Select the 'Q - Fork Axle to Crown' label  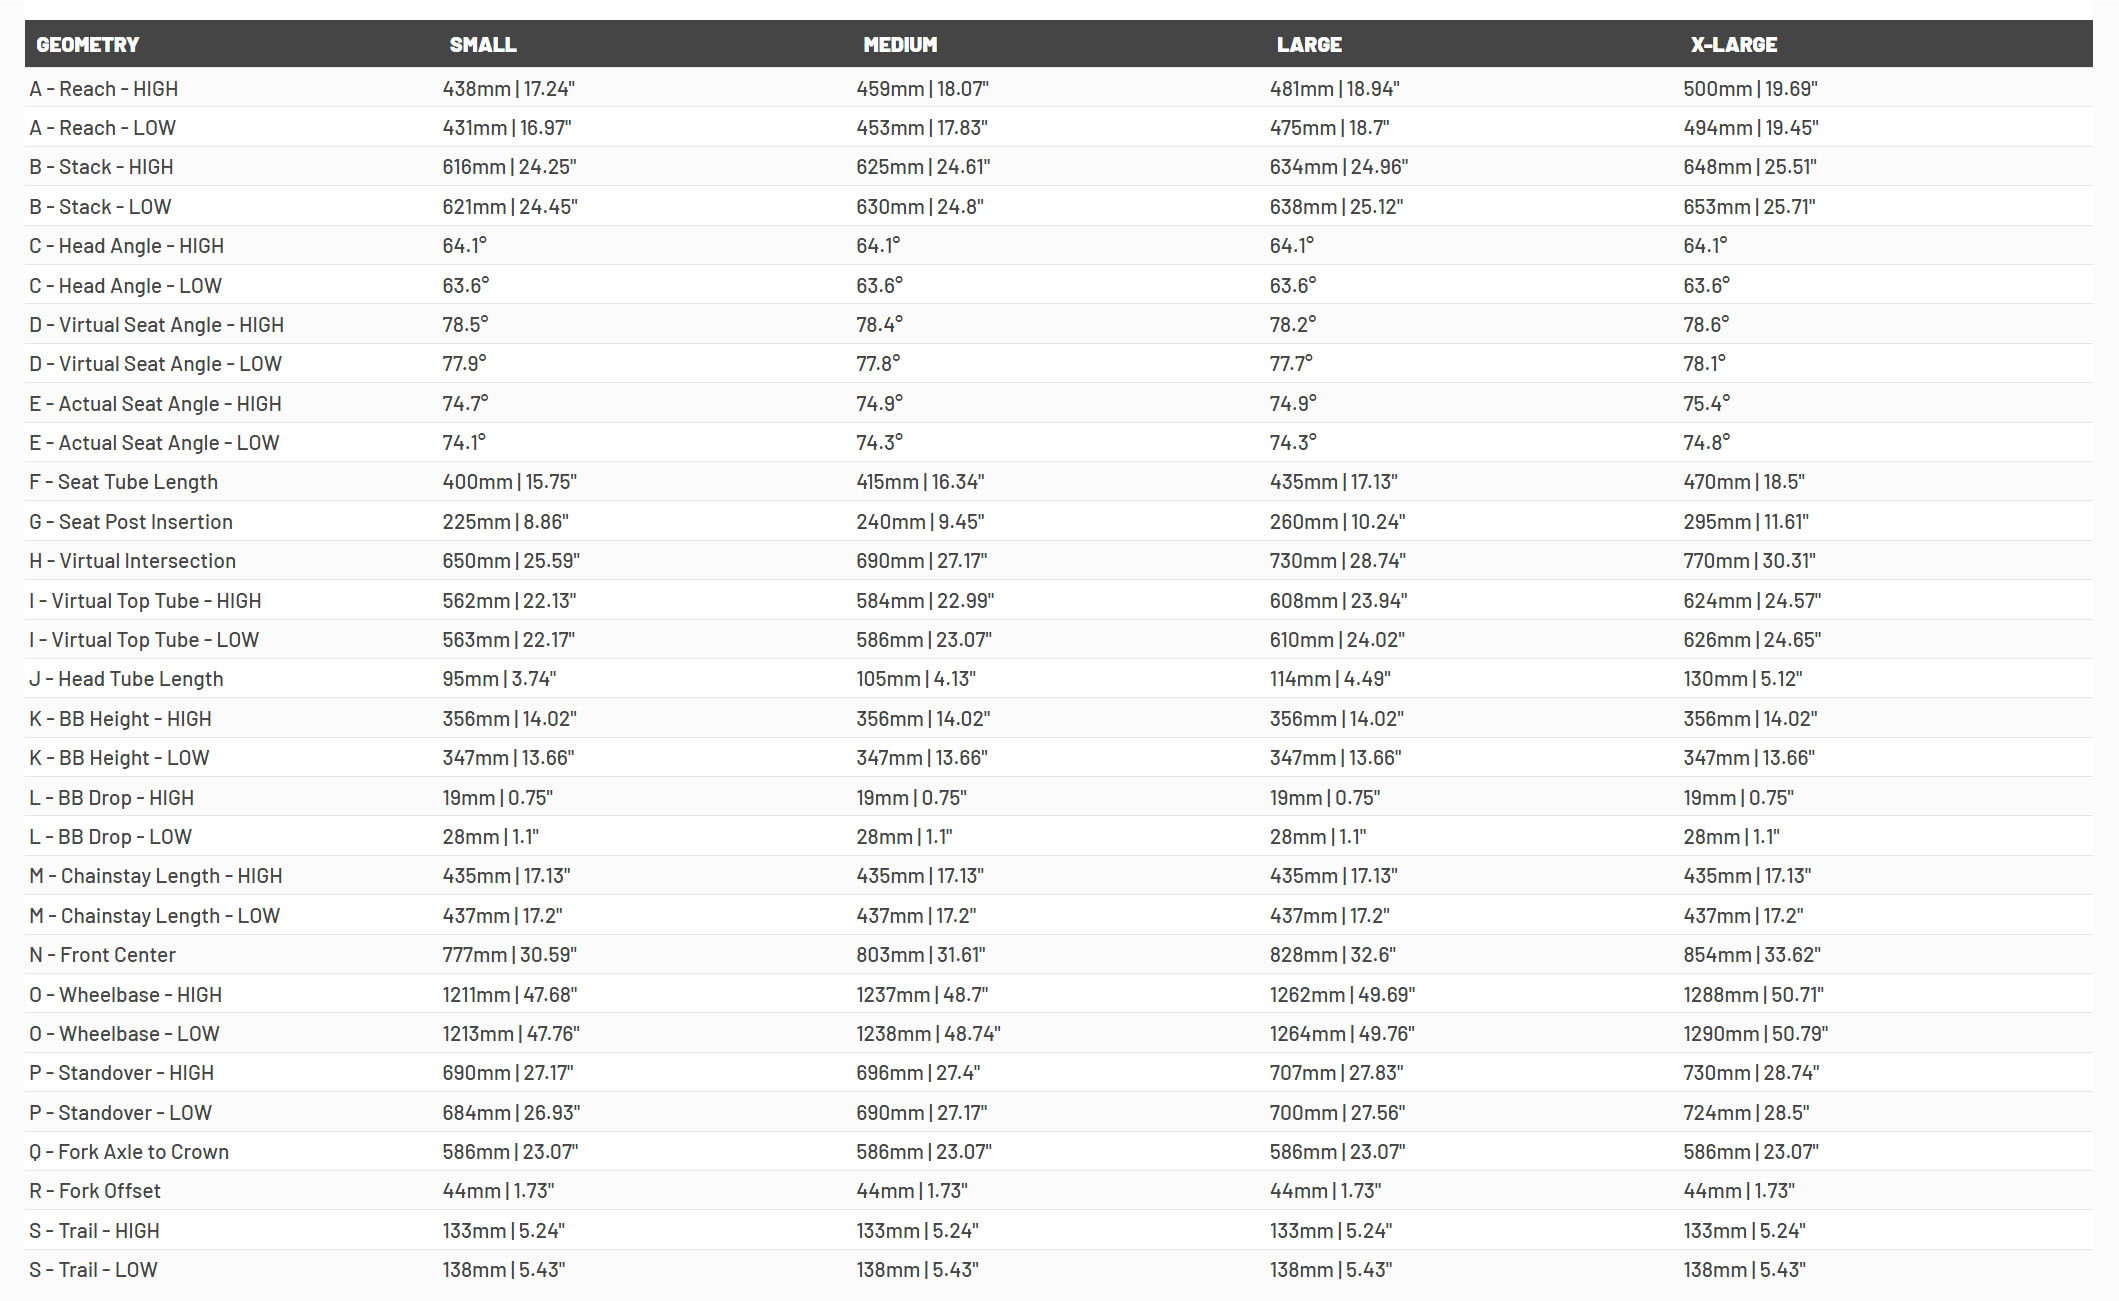coord(130,1152)
